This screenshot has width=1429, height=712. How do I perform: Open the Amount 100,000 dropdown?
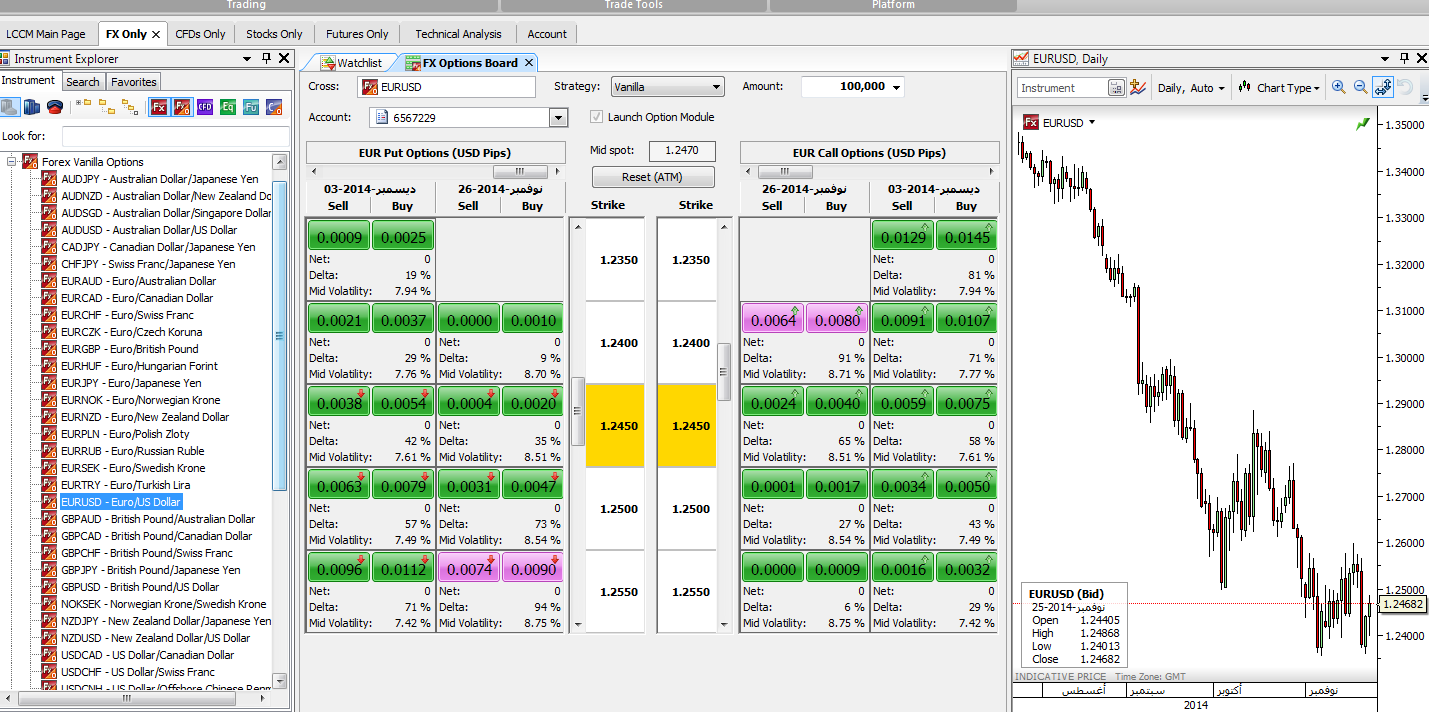(896, 87)
